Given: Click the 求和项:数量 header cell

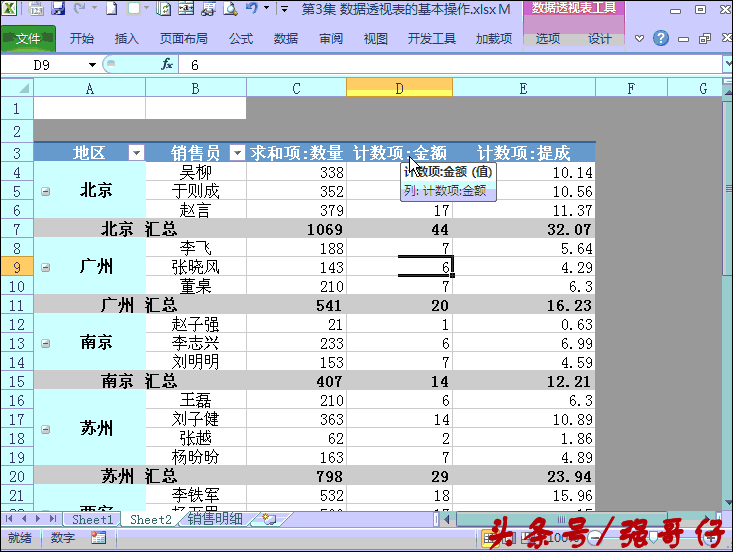Looking at the screenshot, I should coord(296,153).
